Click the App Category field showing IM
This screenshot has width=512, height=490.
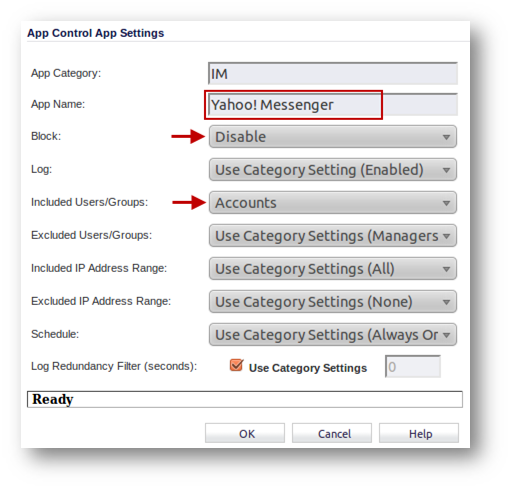tap(333, 73)
